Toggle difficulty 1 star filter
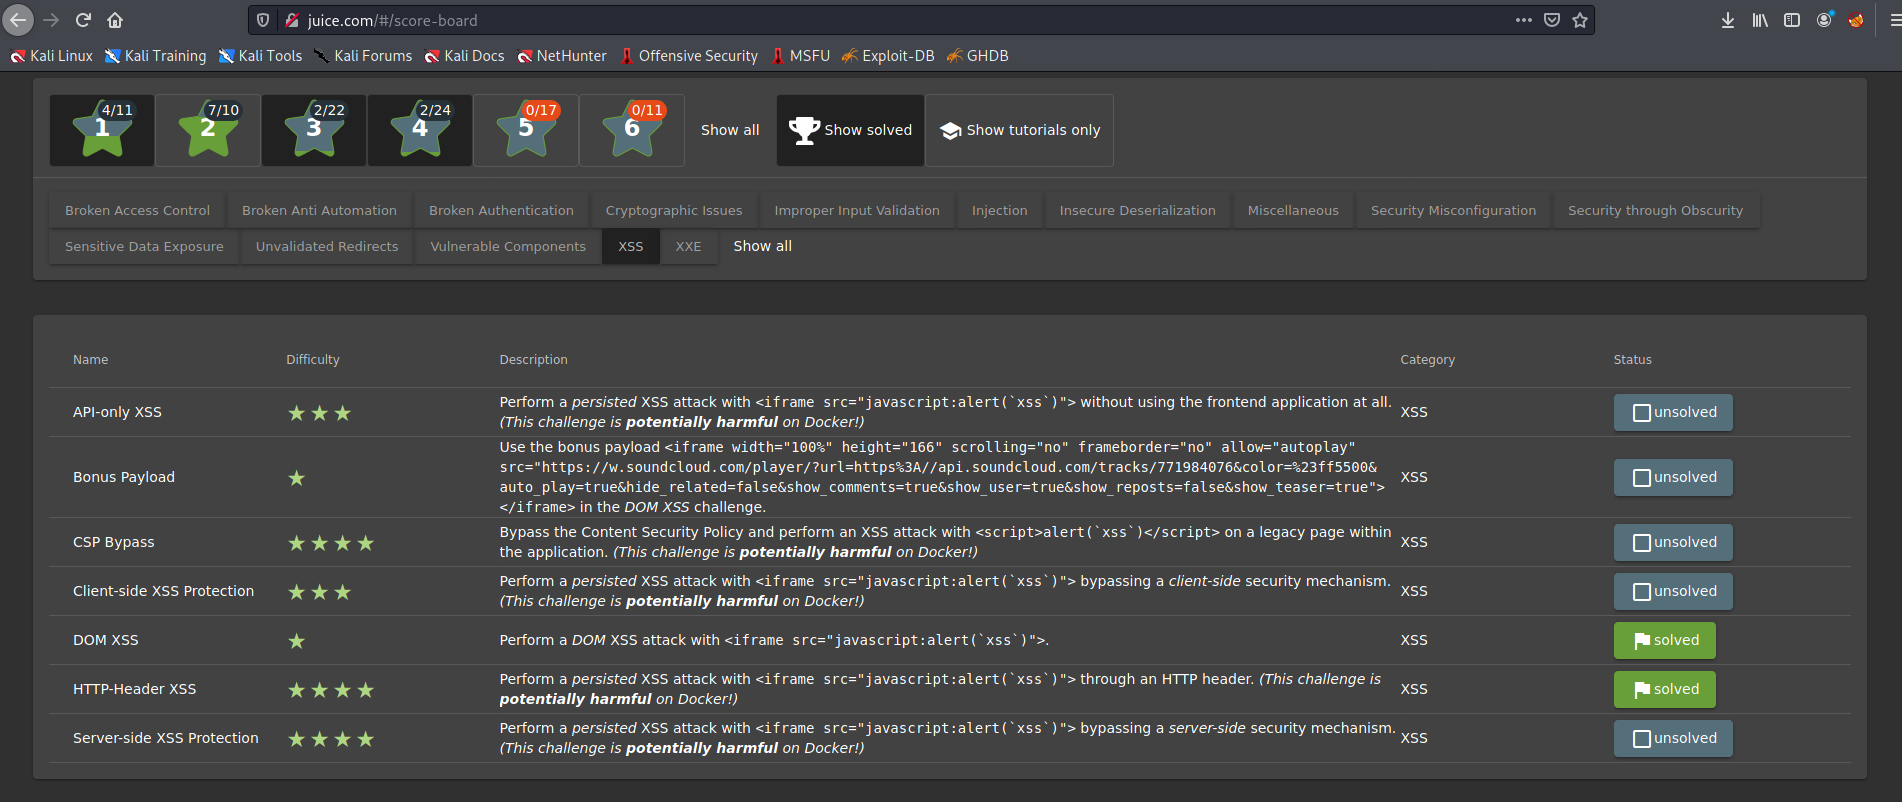The width and height of the screenshot is (1902, 802). pyautogui.click(x=102, y=130)
